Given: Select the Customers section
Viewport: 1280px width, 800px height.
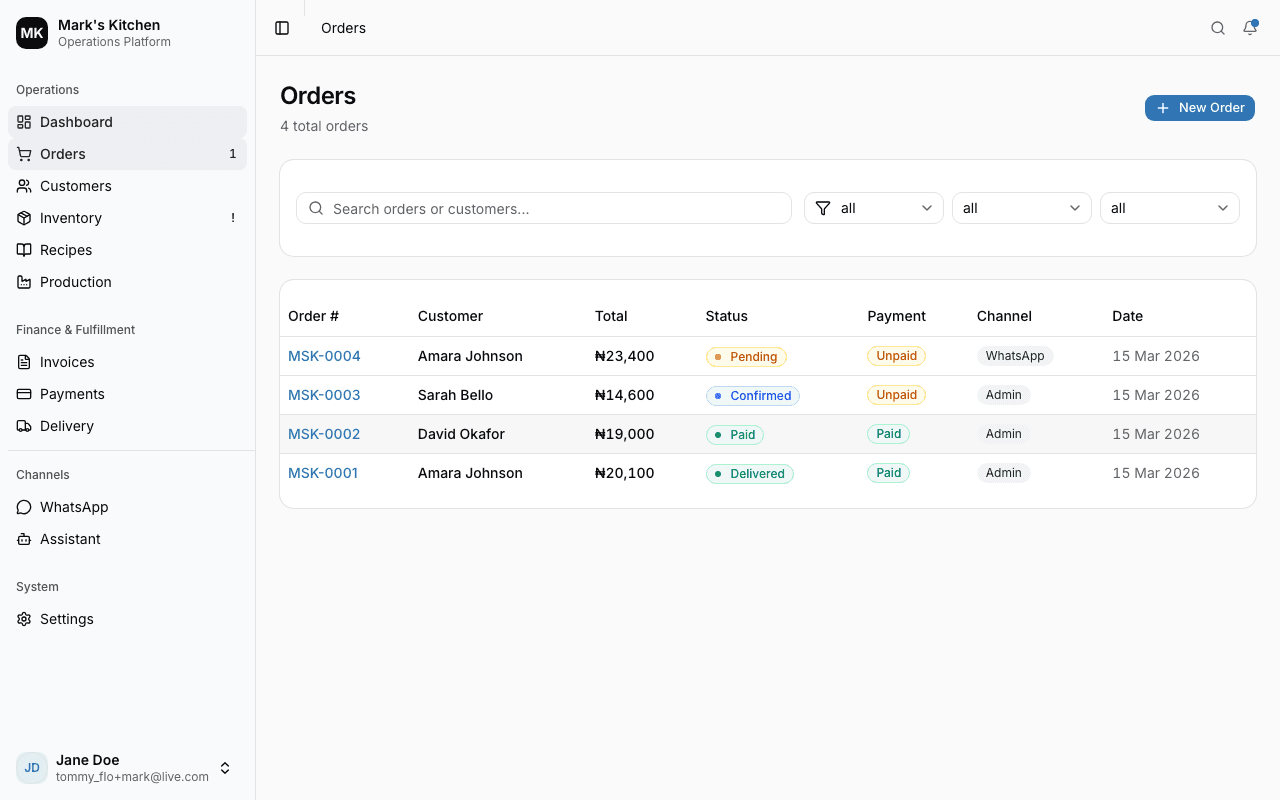Looking at the screenshot, I should pyautogui.click(x=75, y=185).
